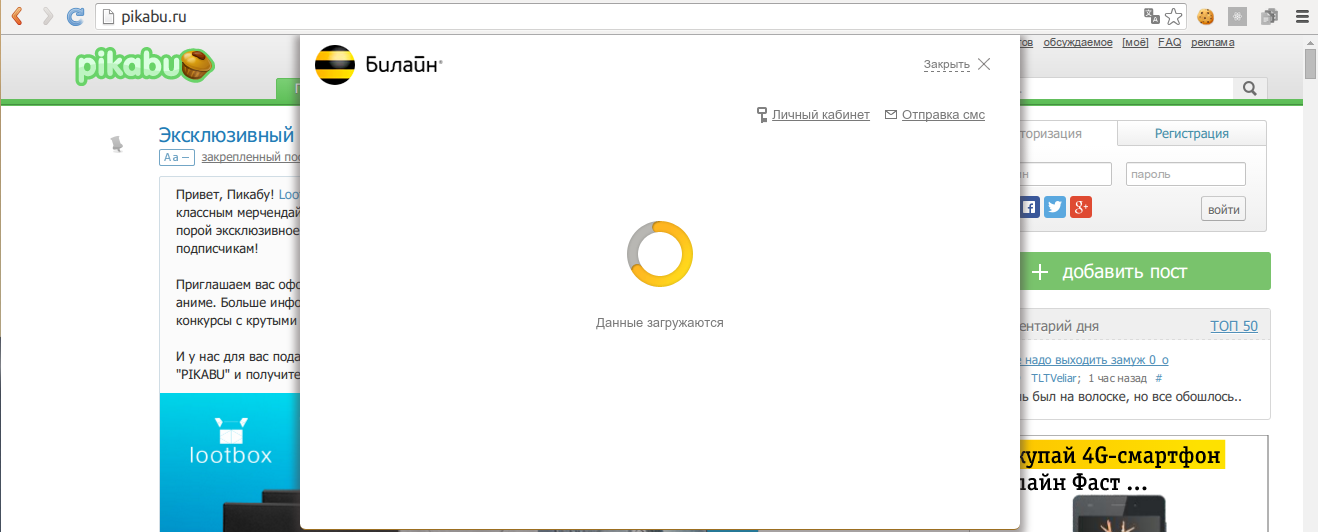Sign in with Google Plus icon
This screenshot has height=532, width=1318.
tap(1080, 207)
